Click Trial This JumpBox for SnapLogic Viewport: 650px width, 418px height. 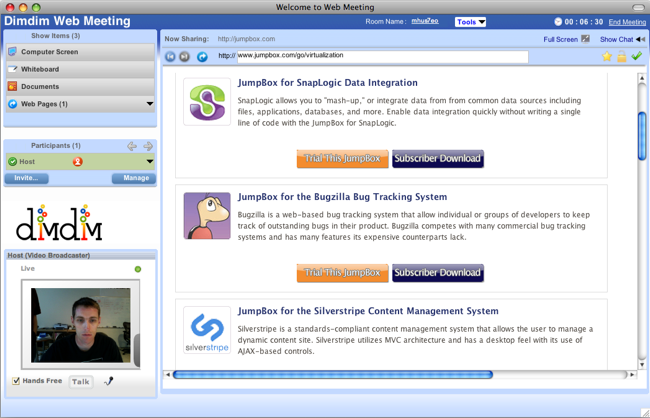coord(342,159)
